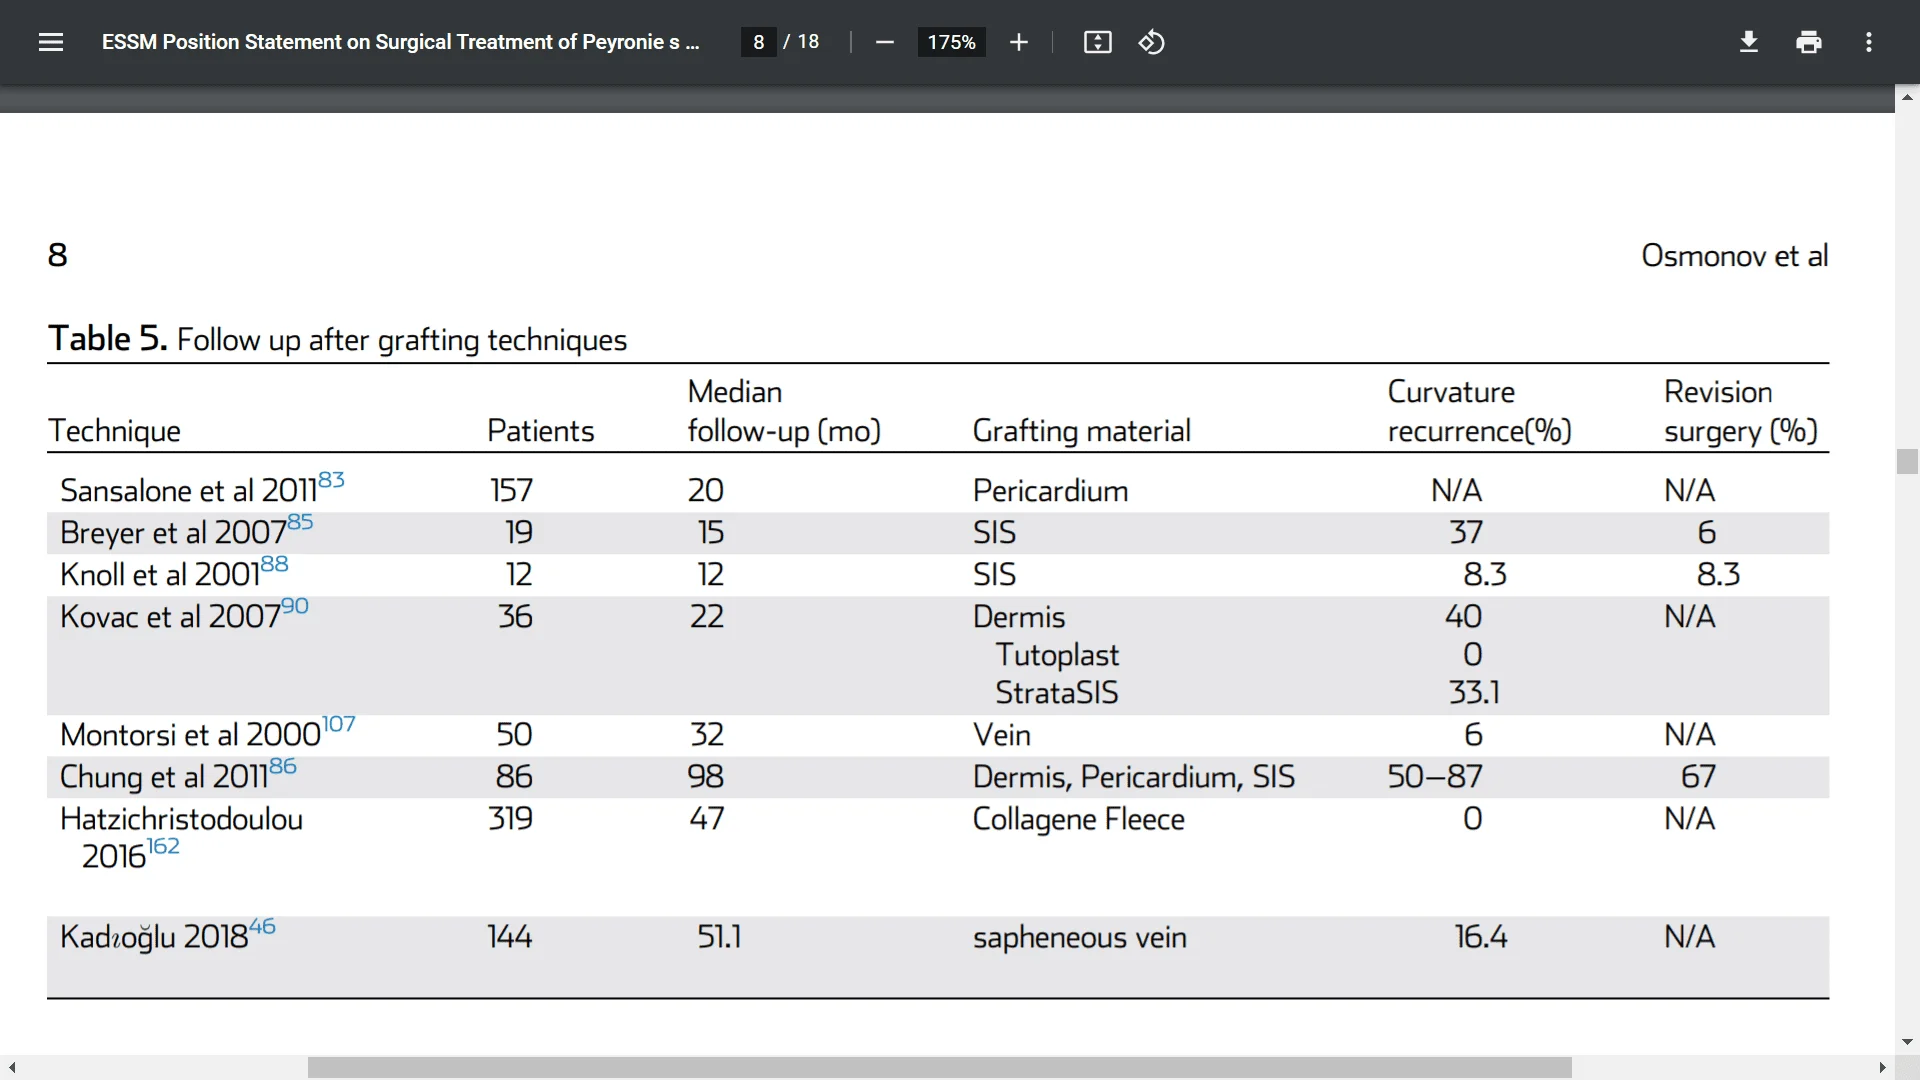The height and width of the screenshot is (1080, 1920).
Task: Open reference 162 for Hatzichristodoulou
Action: [163, 846]
